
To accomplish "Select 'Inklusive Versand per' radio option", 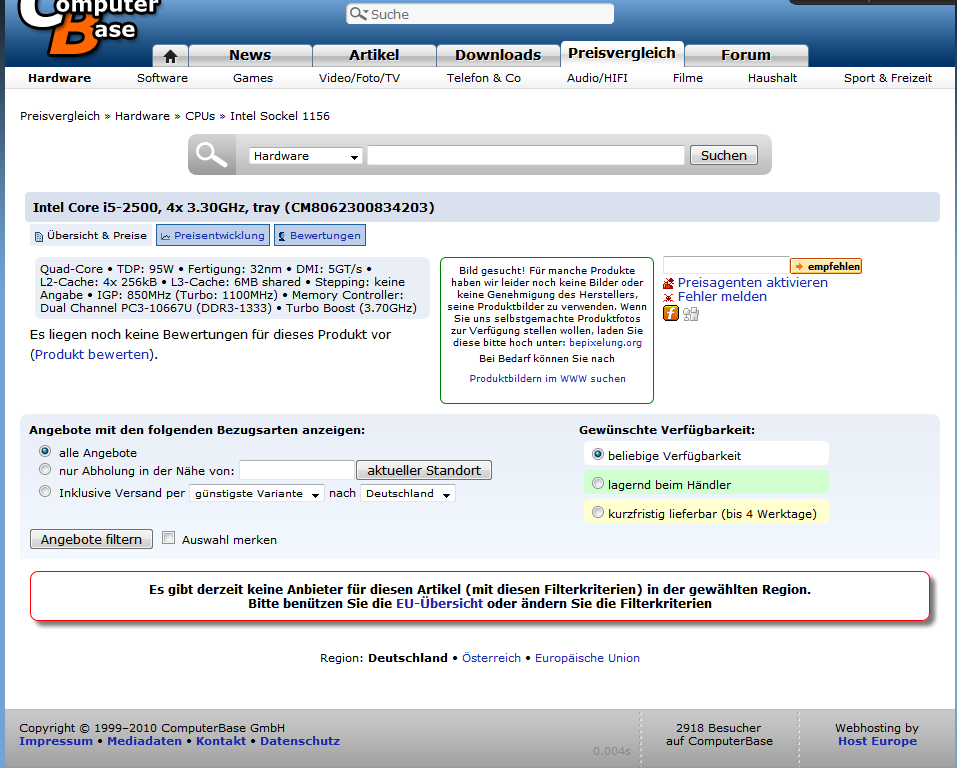I will tap(45, 491).
